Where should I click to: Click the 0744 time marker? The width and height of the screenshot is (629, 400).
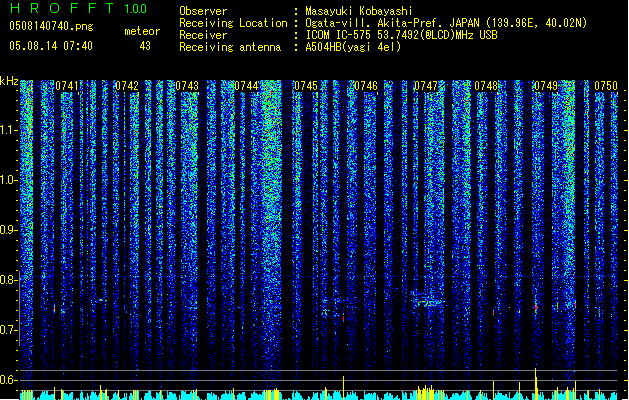point(246,86)
